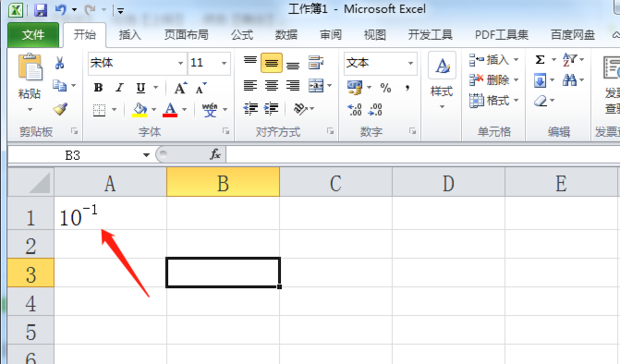Click the phonetic guide wén icon
The width and height of the screenshot is (620, 364).
210,110
